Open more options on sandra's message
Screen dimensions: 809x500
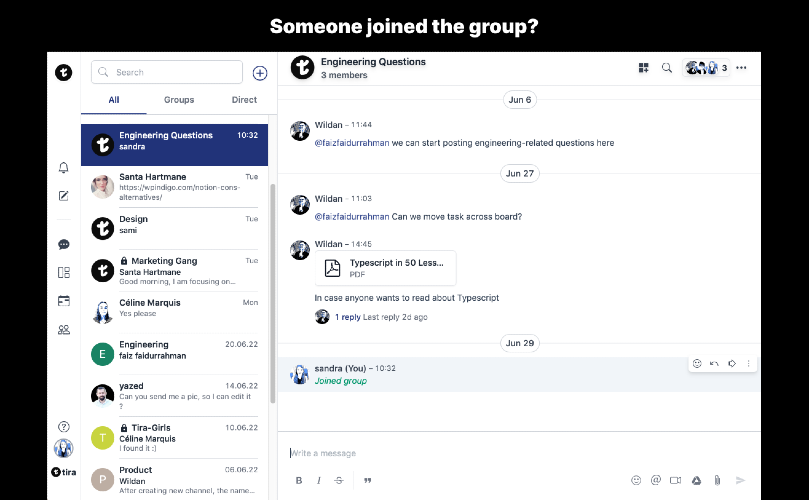[748, 363]
